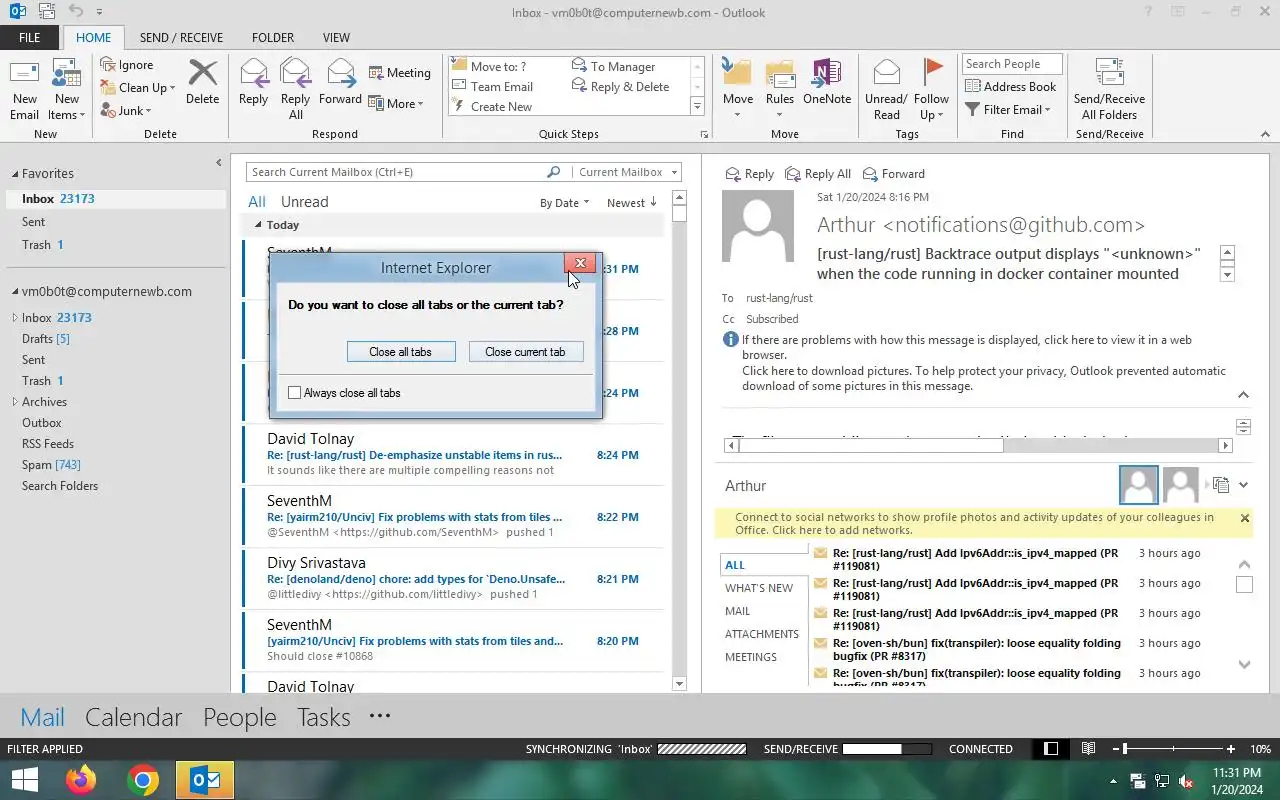Collapse the Favorites section
The height and width of the screenshot is (800, 1280).
[14, 174]
